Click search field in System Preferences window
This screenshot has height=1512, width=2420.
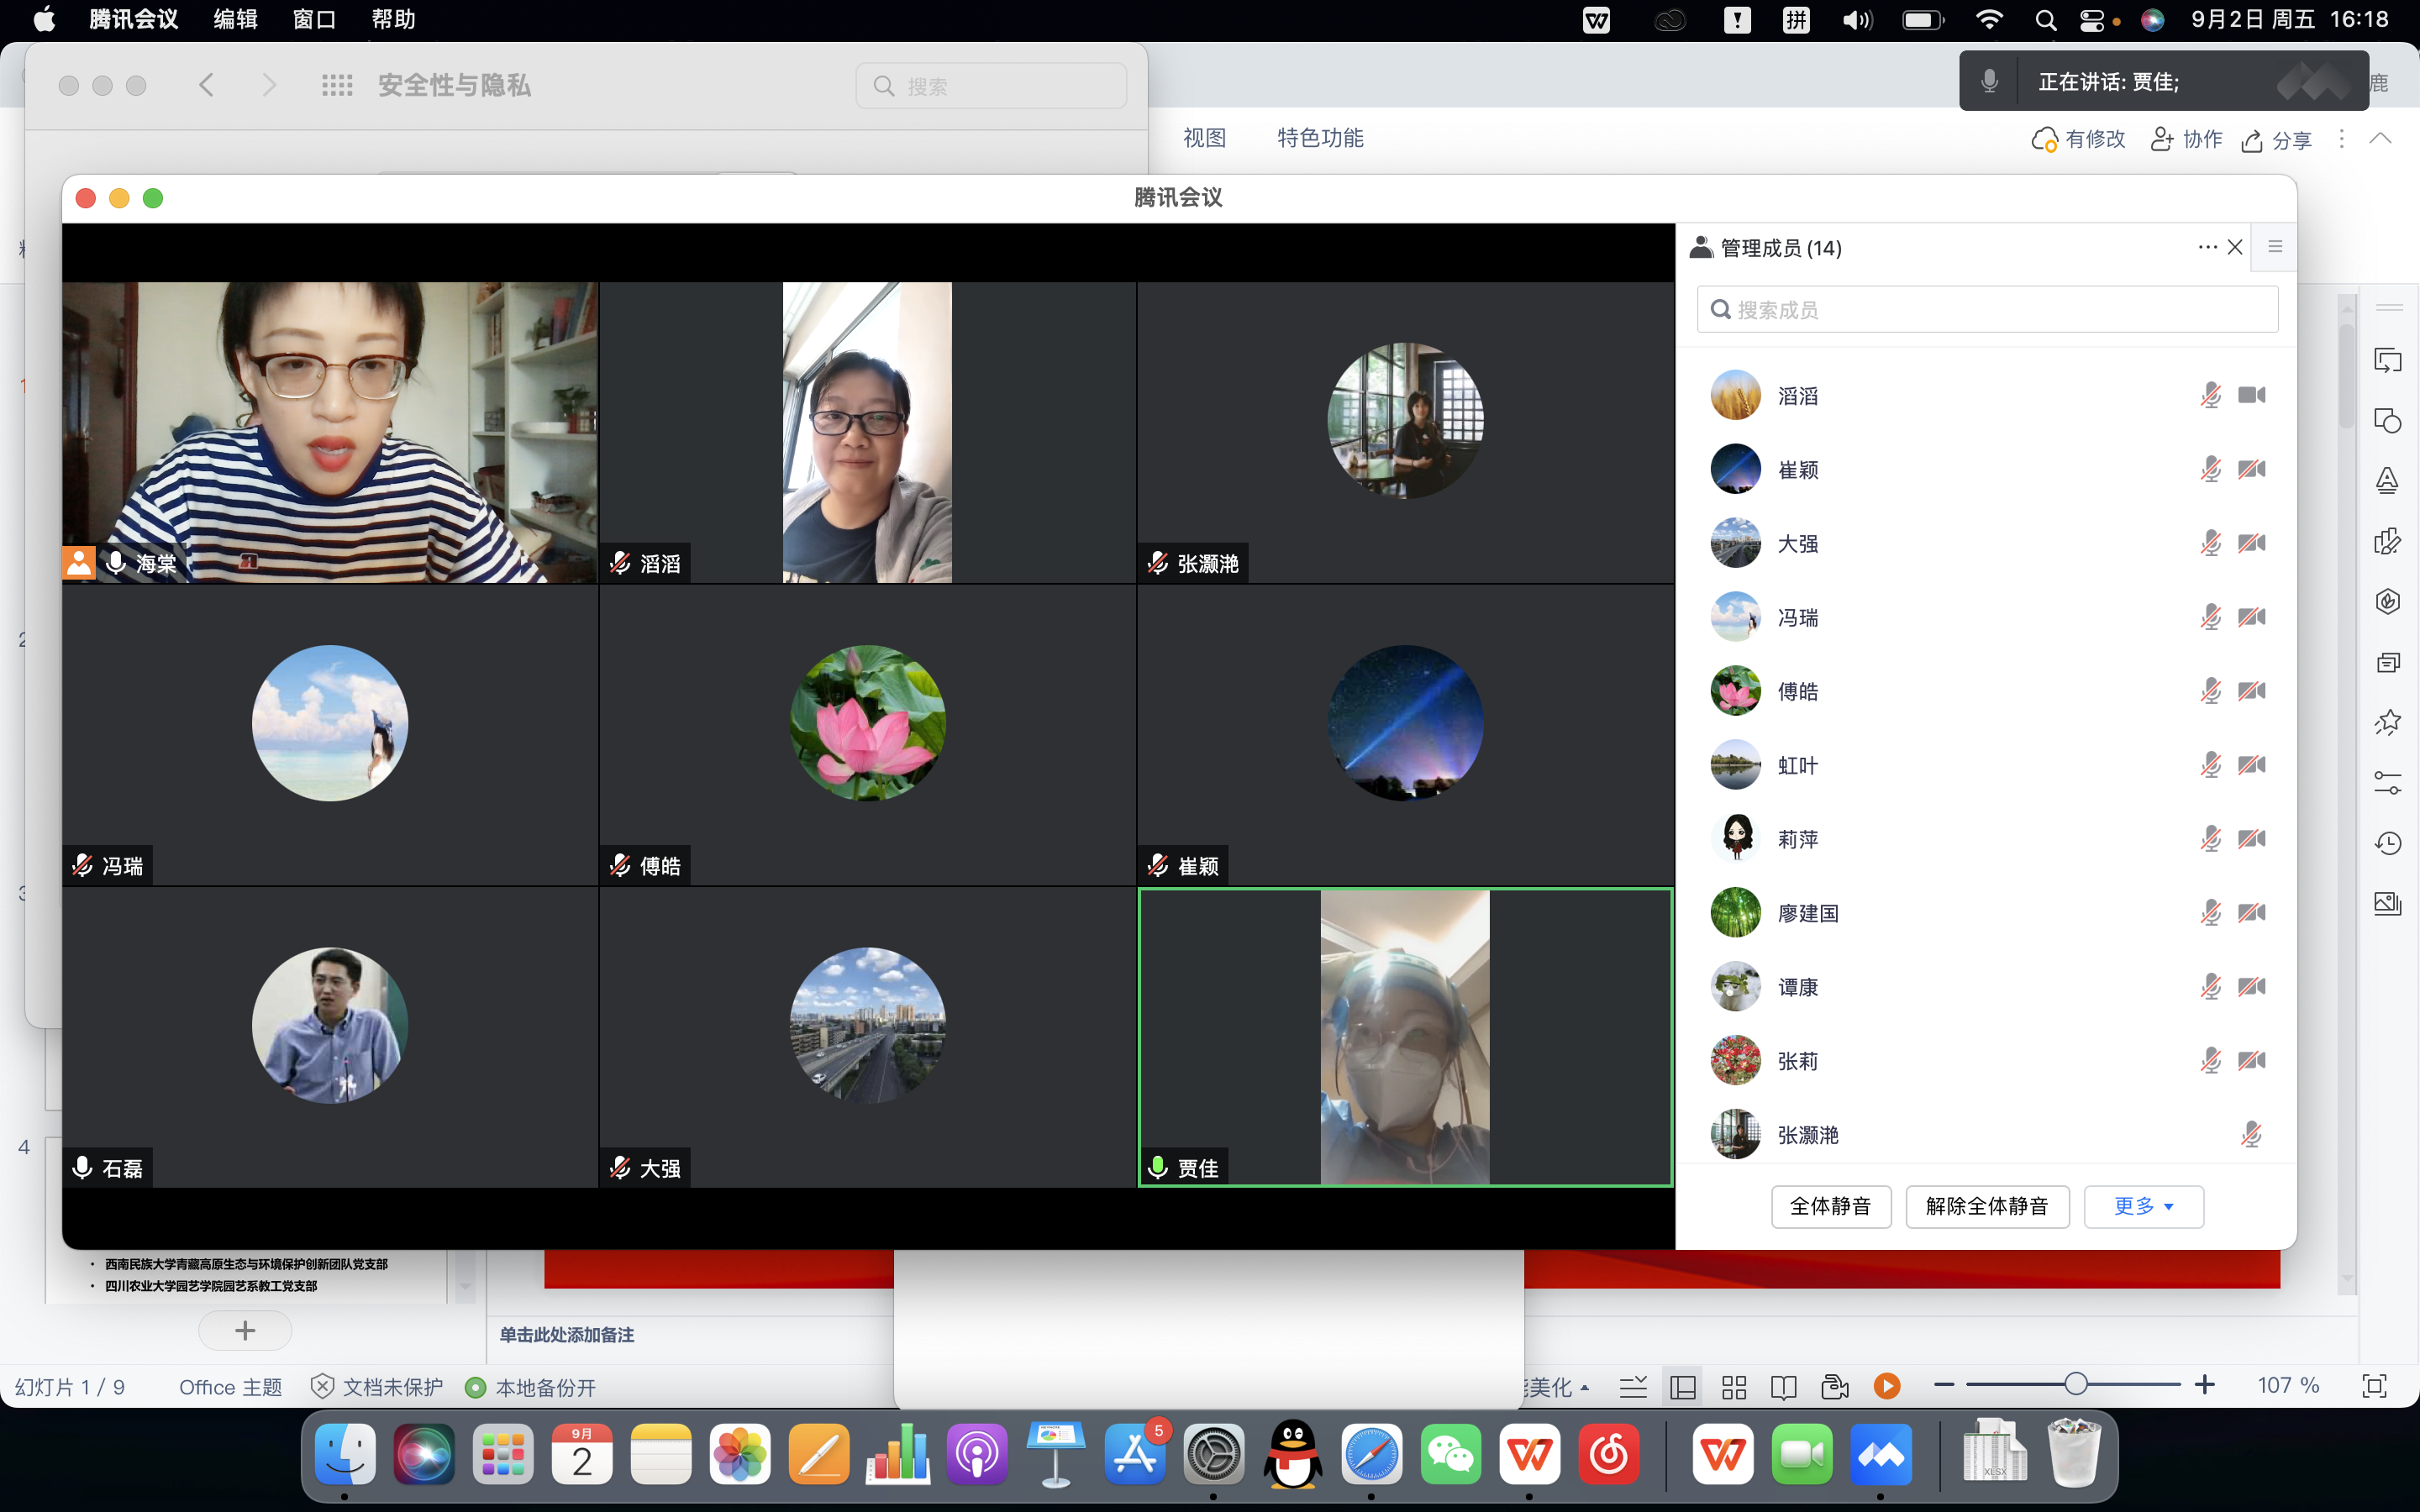point(991,86)
